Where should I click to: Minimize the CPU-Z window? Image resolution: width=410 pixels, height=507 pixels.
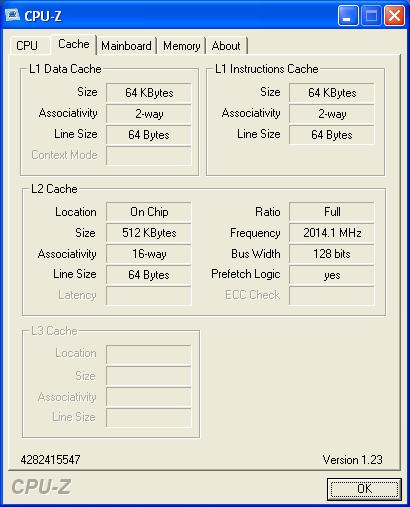(x=348, y=15)
